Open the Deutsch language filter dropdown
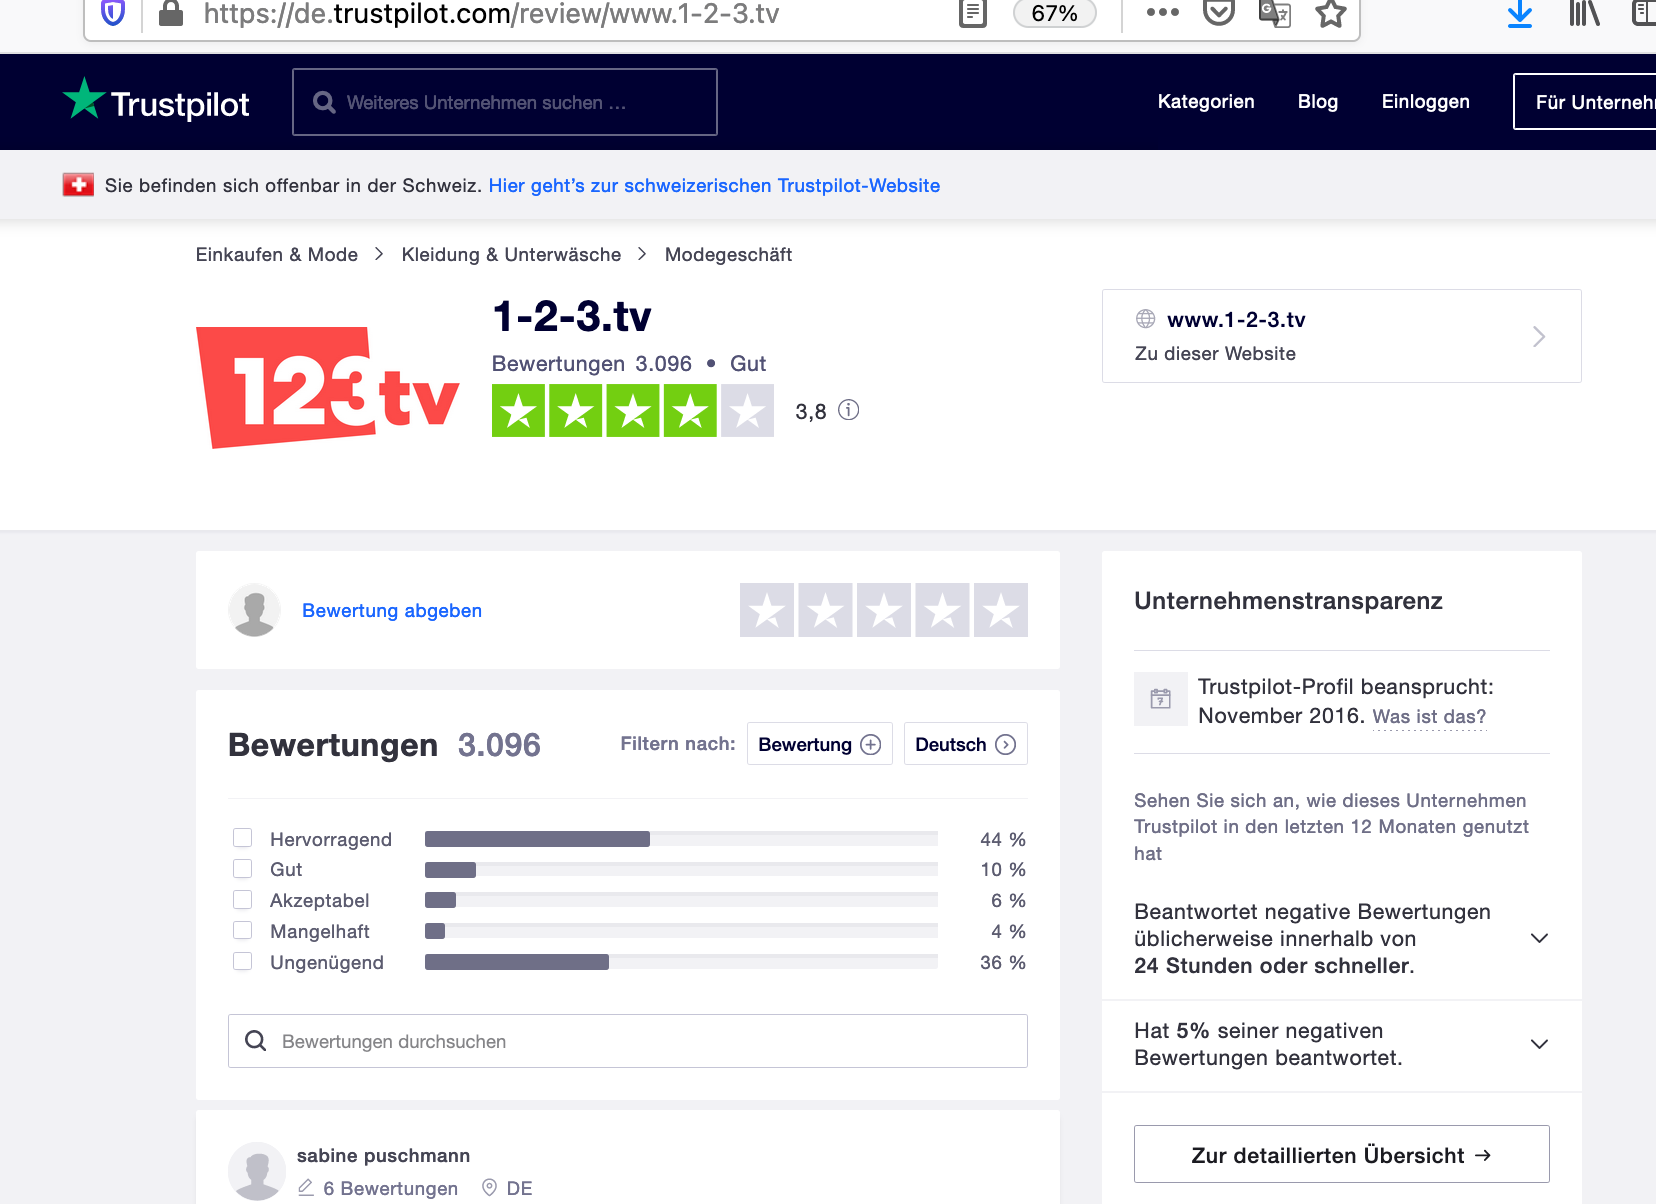Image resolution: width=1656 pixels, height=1204 pixels. (x=966, y=744)
